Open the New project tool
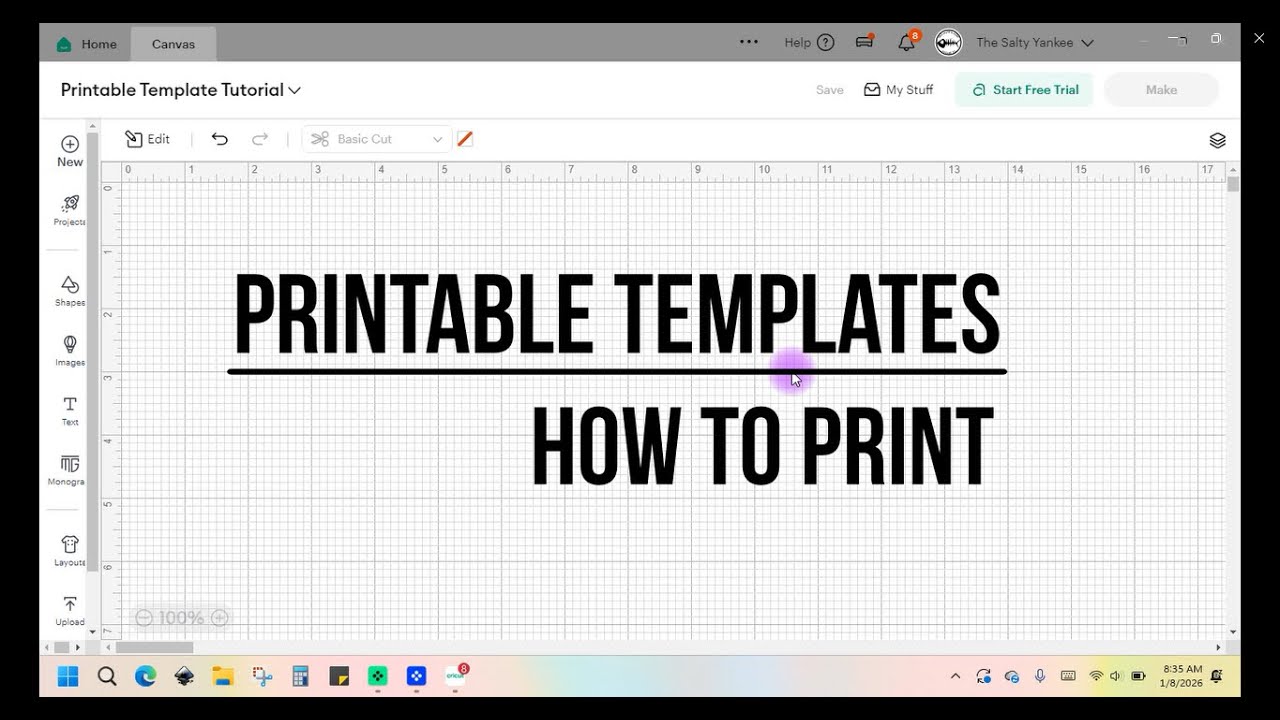Screen dimensions: 1280x720 (70, 151)
